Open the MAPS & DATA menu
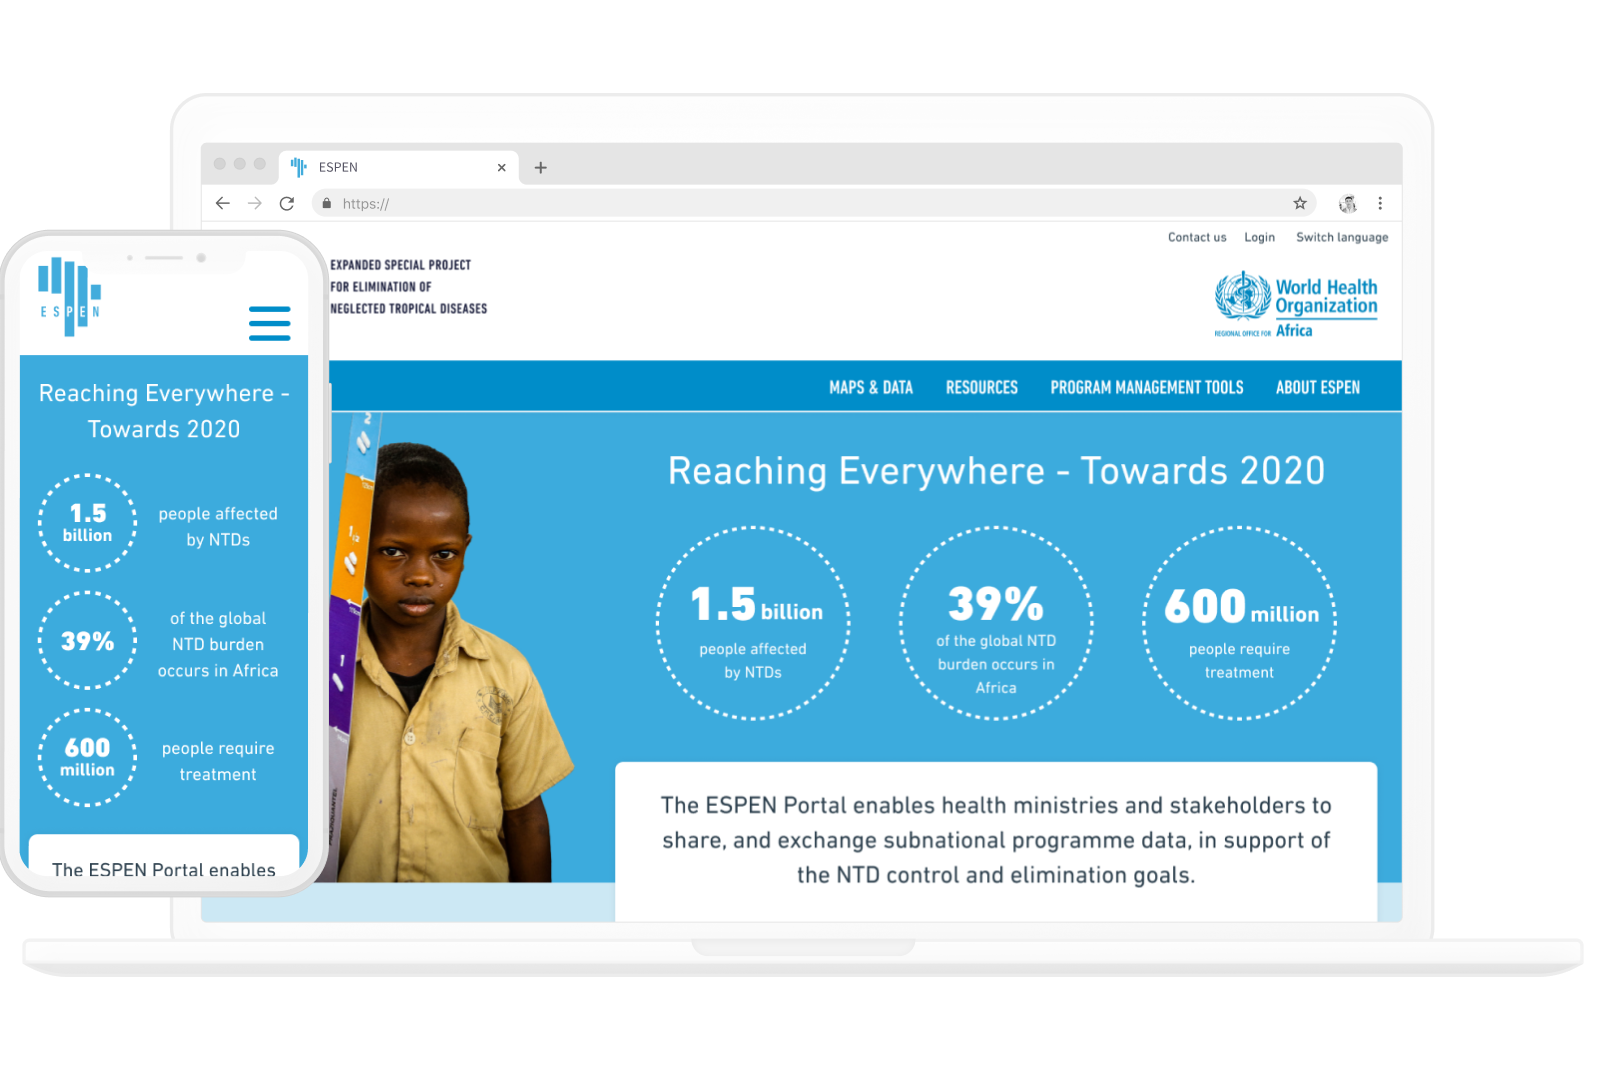1606x1070 pixels. point(871,387)
